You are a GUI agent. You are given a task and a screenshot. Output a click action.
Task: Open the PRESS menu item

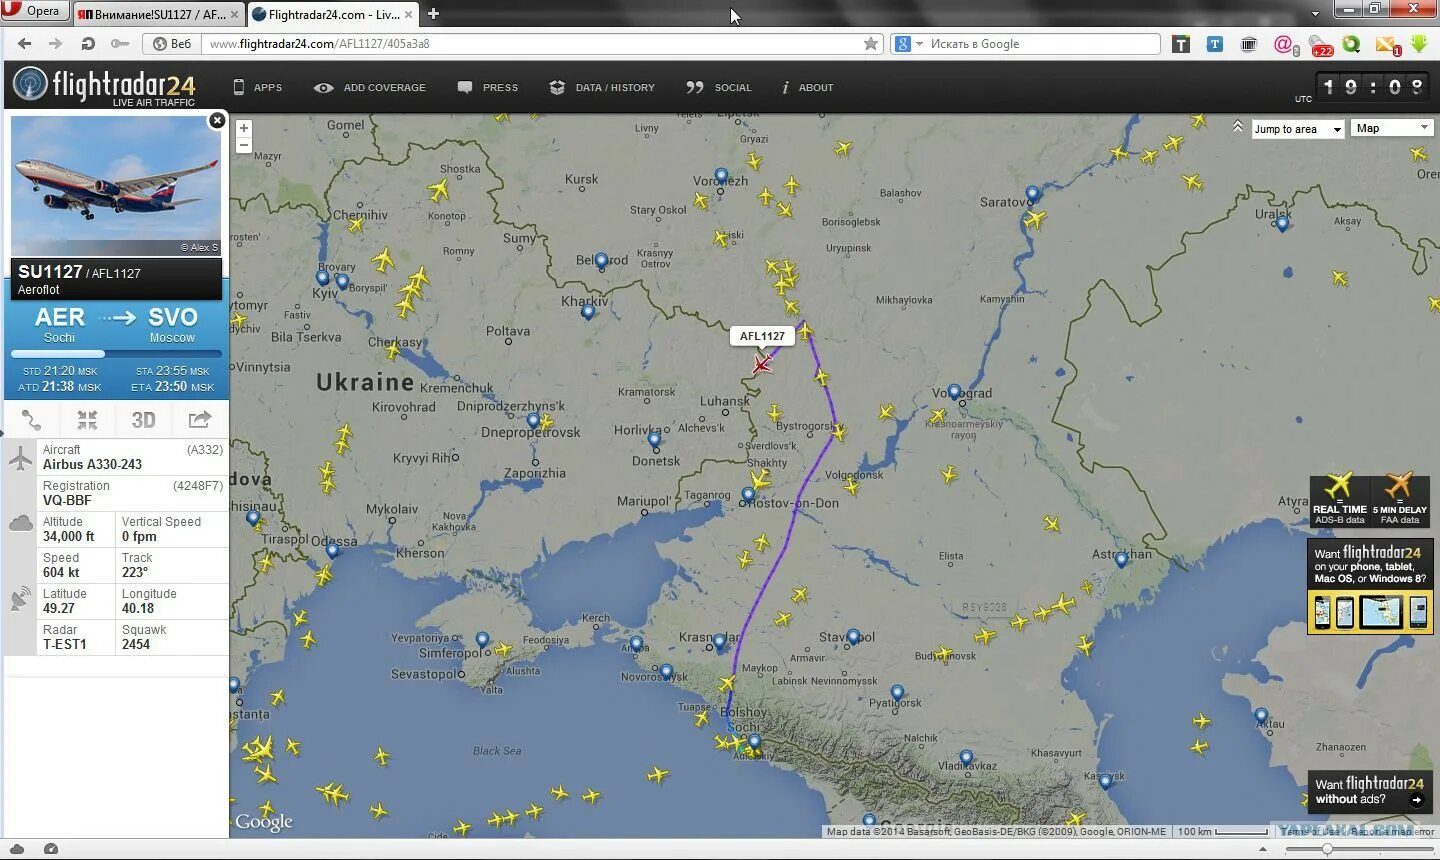(x=488, y=88)
